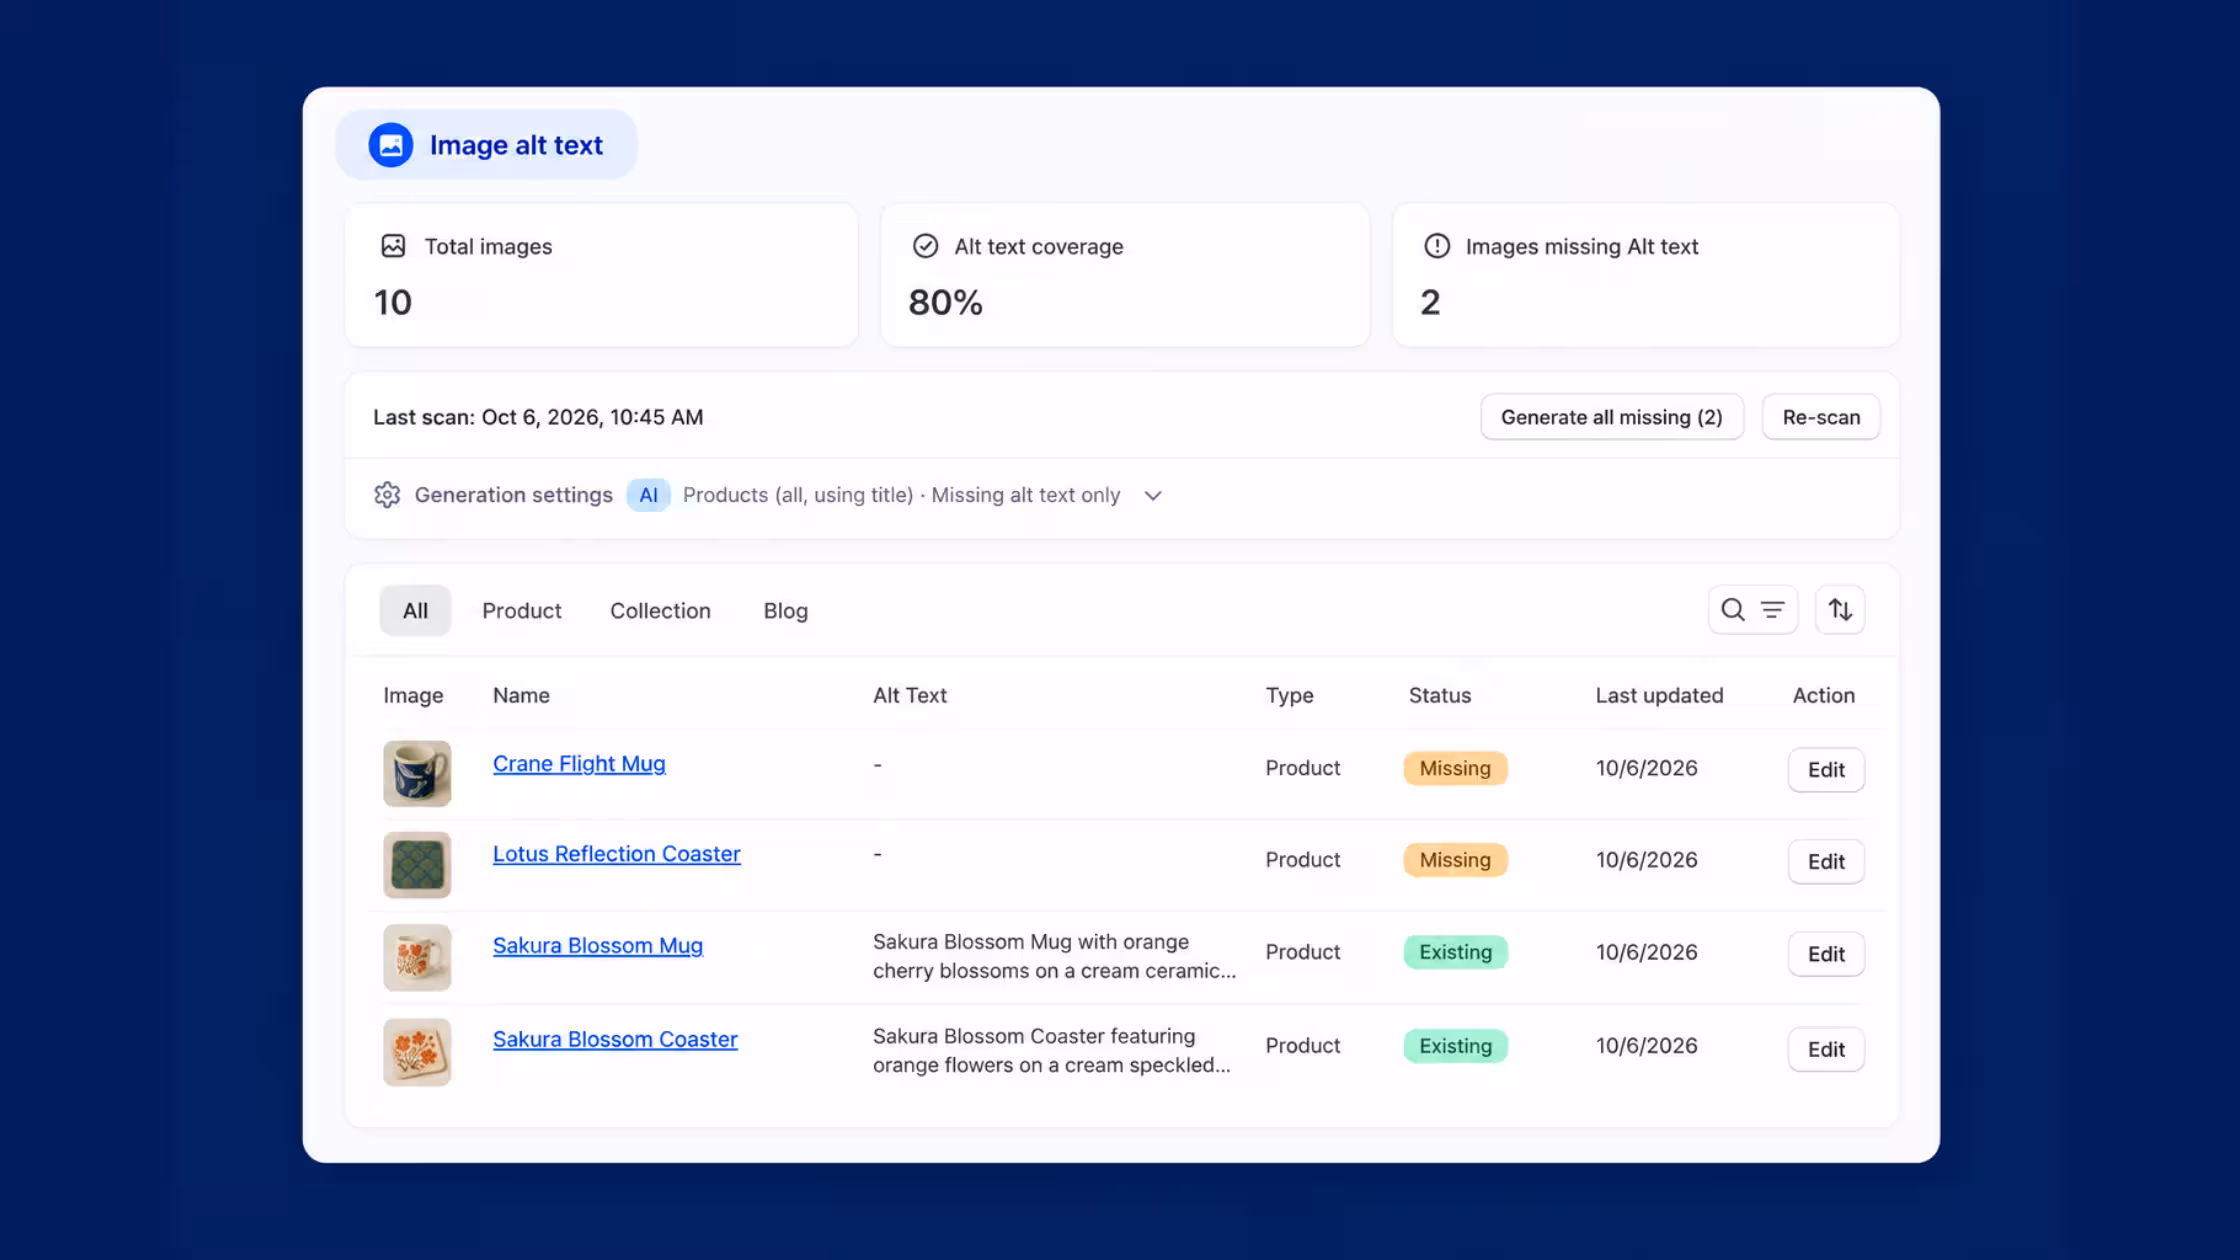Edit the Sakura Blossom Mug row
Screen dimensions: 2240x1260
tap(1825, 954)
